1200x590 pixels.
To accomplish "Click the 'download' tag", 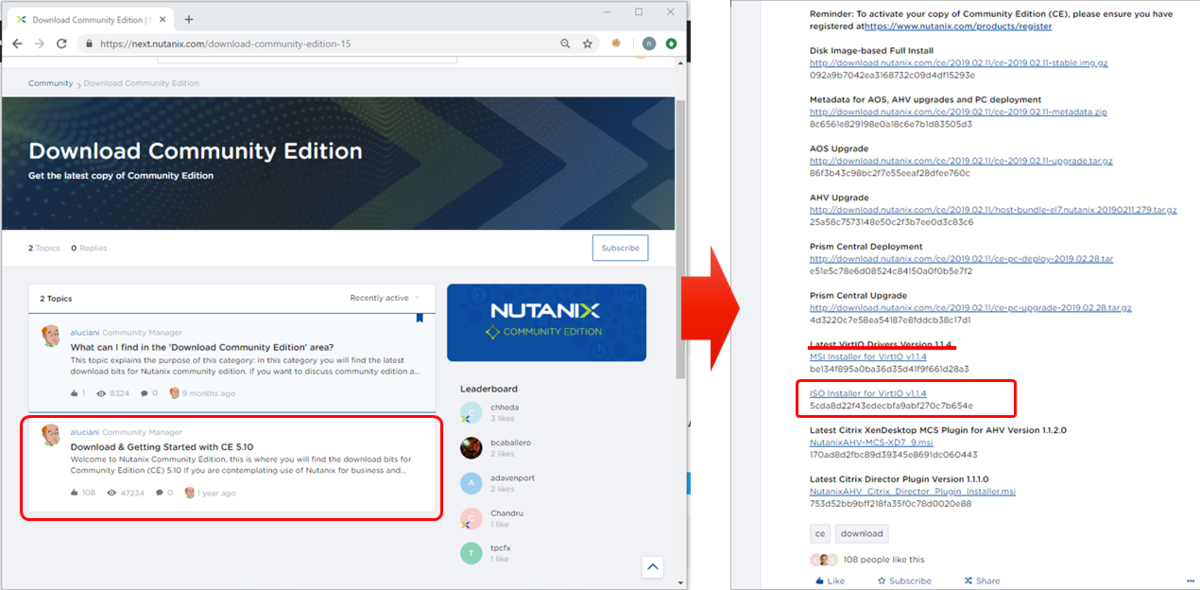I will click(x=861, y=533).
